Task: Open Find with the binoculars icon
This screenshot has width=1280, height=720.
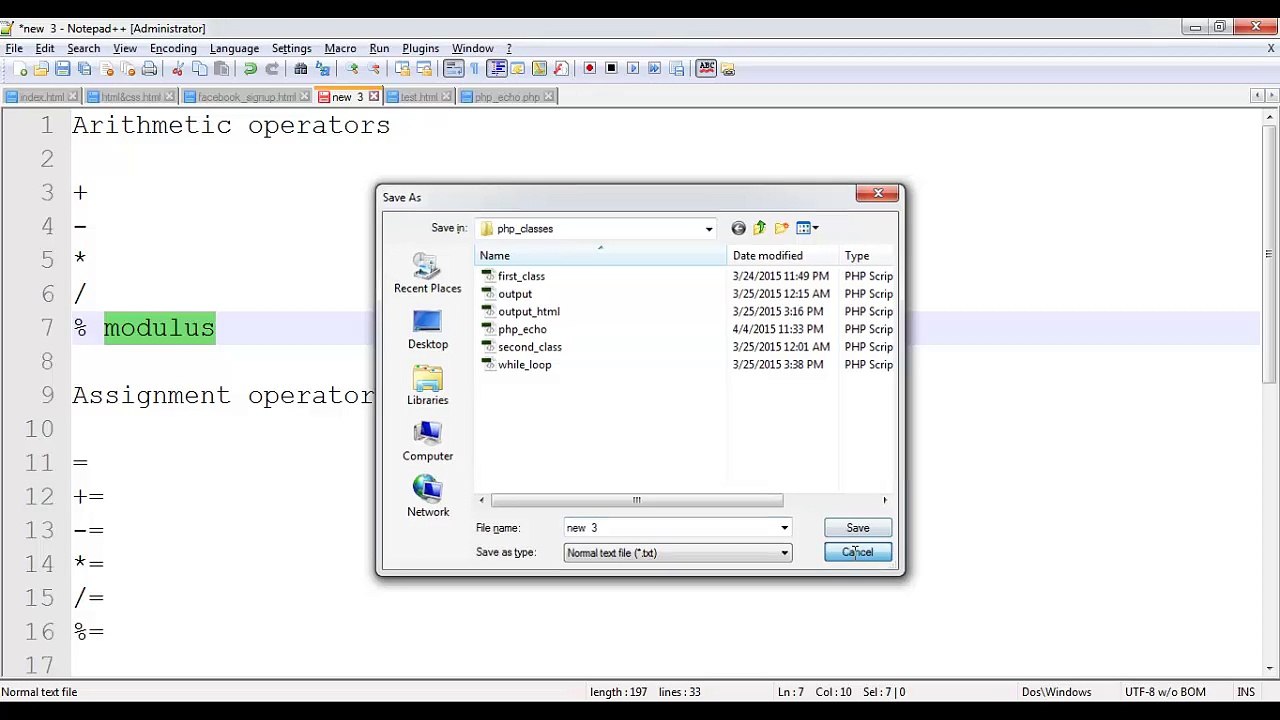Action: [300, 69]
